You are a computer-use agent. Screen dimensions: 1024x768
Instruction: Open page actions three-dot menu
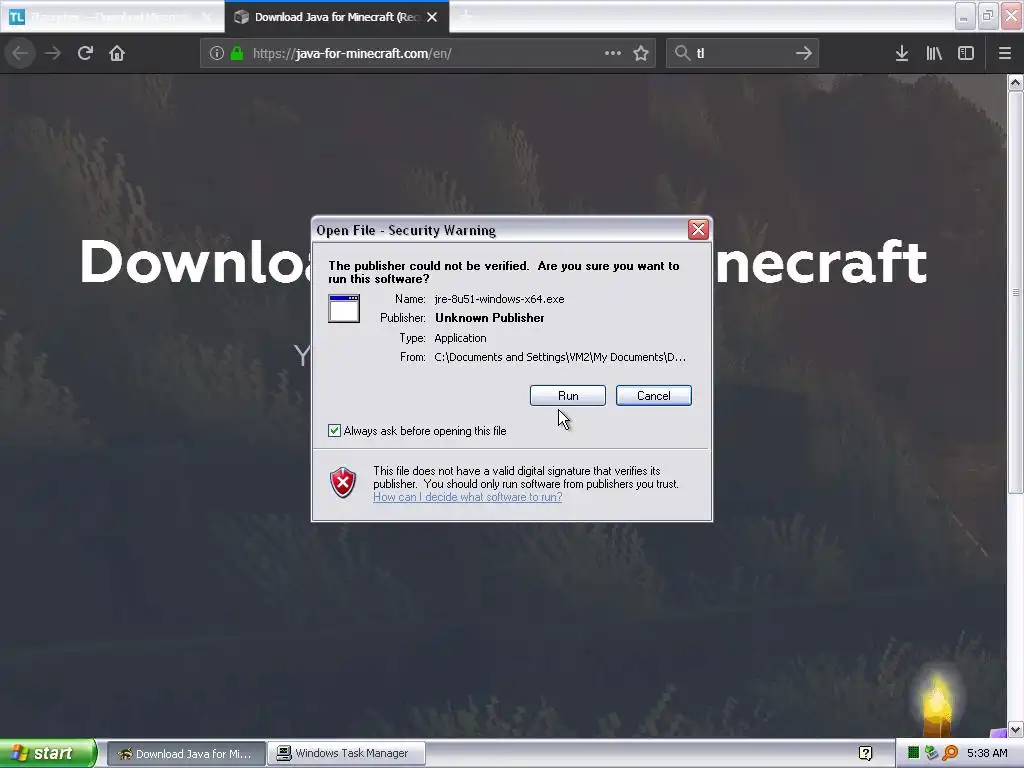point(613,53)
